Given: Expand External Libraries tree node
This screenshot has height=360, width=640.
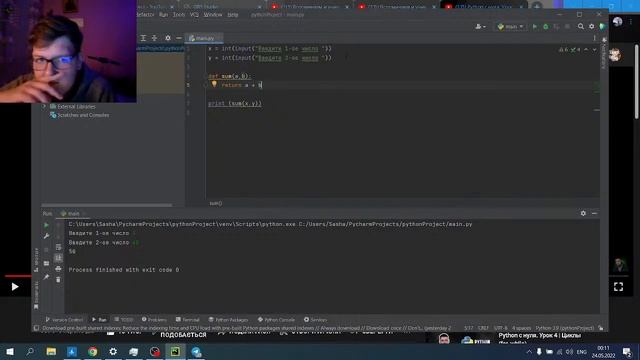Looking at the screenshot, I should pos(44,107).
